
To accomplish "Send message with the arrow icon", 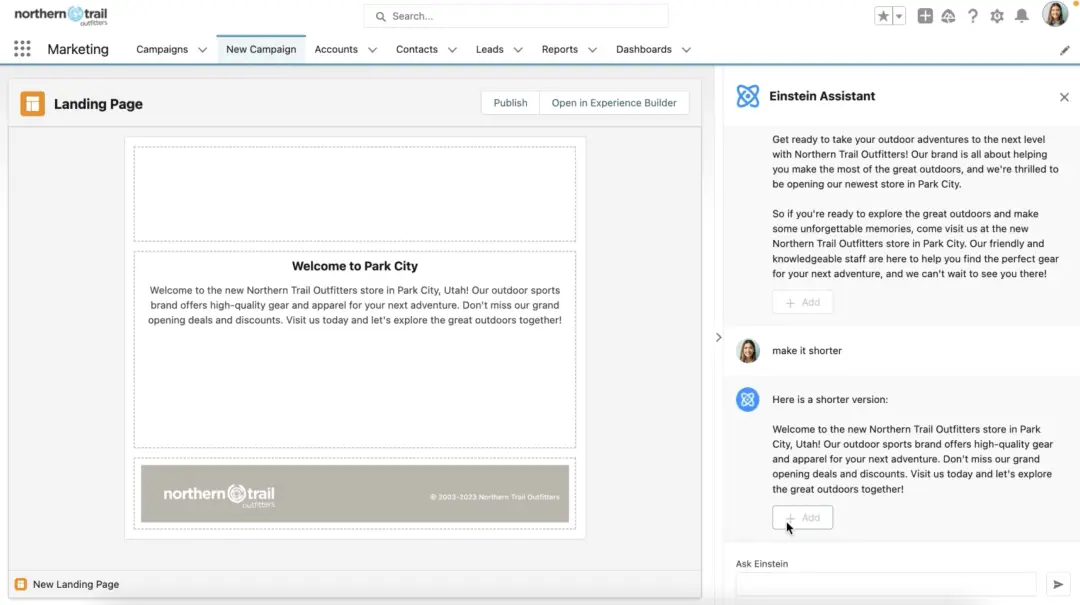I will 1058,584.
